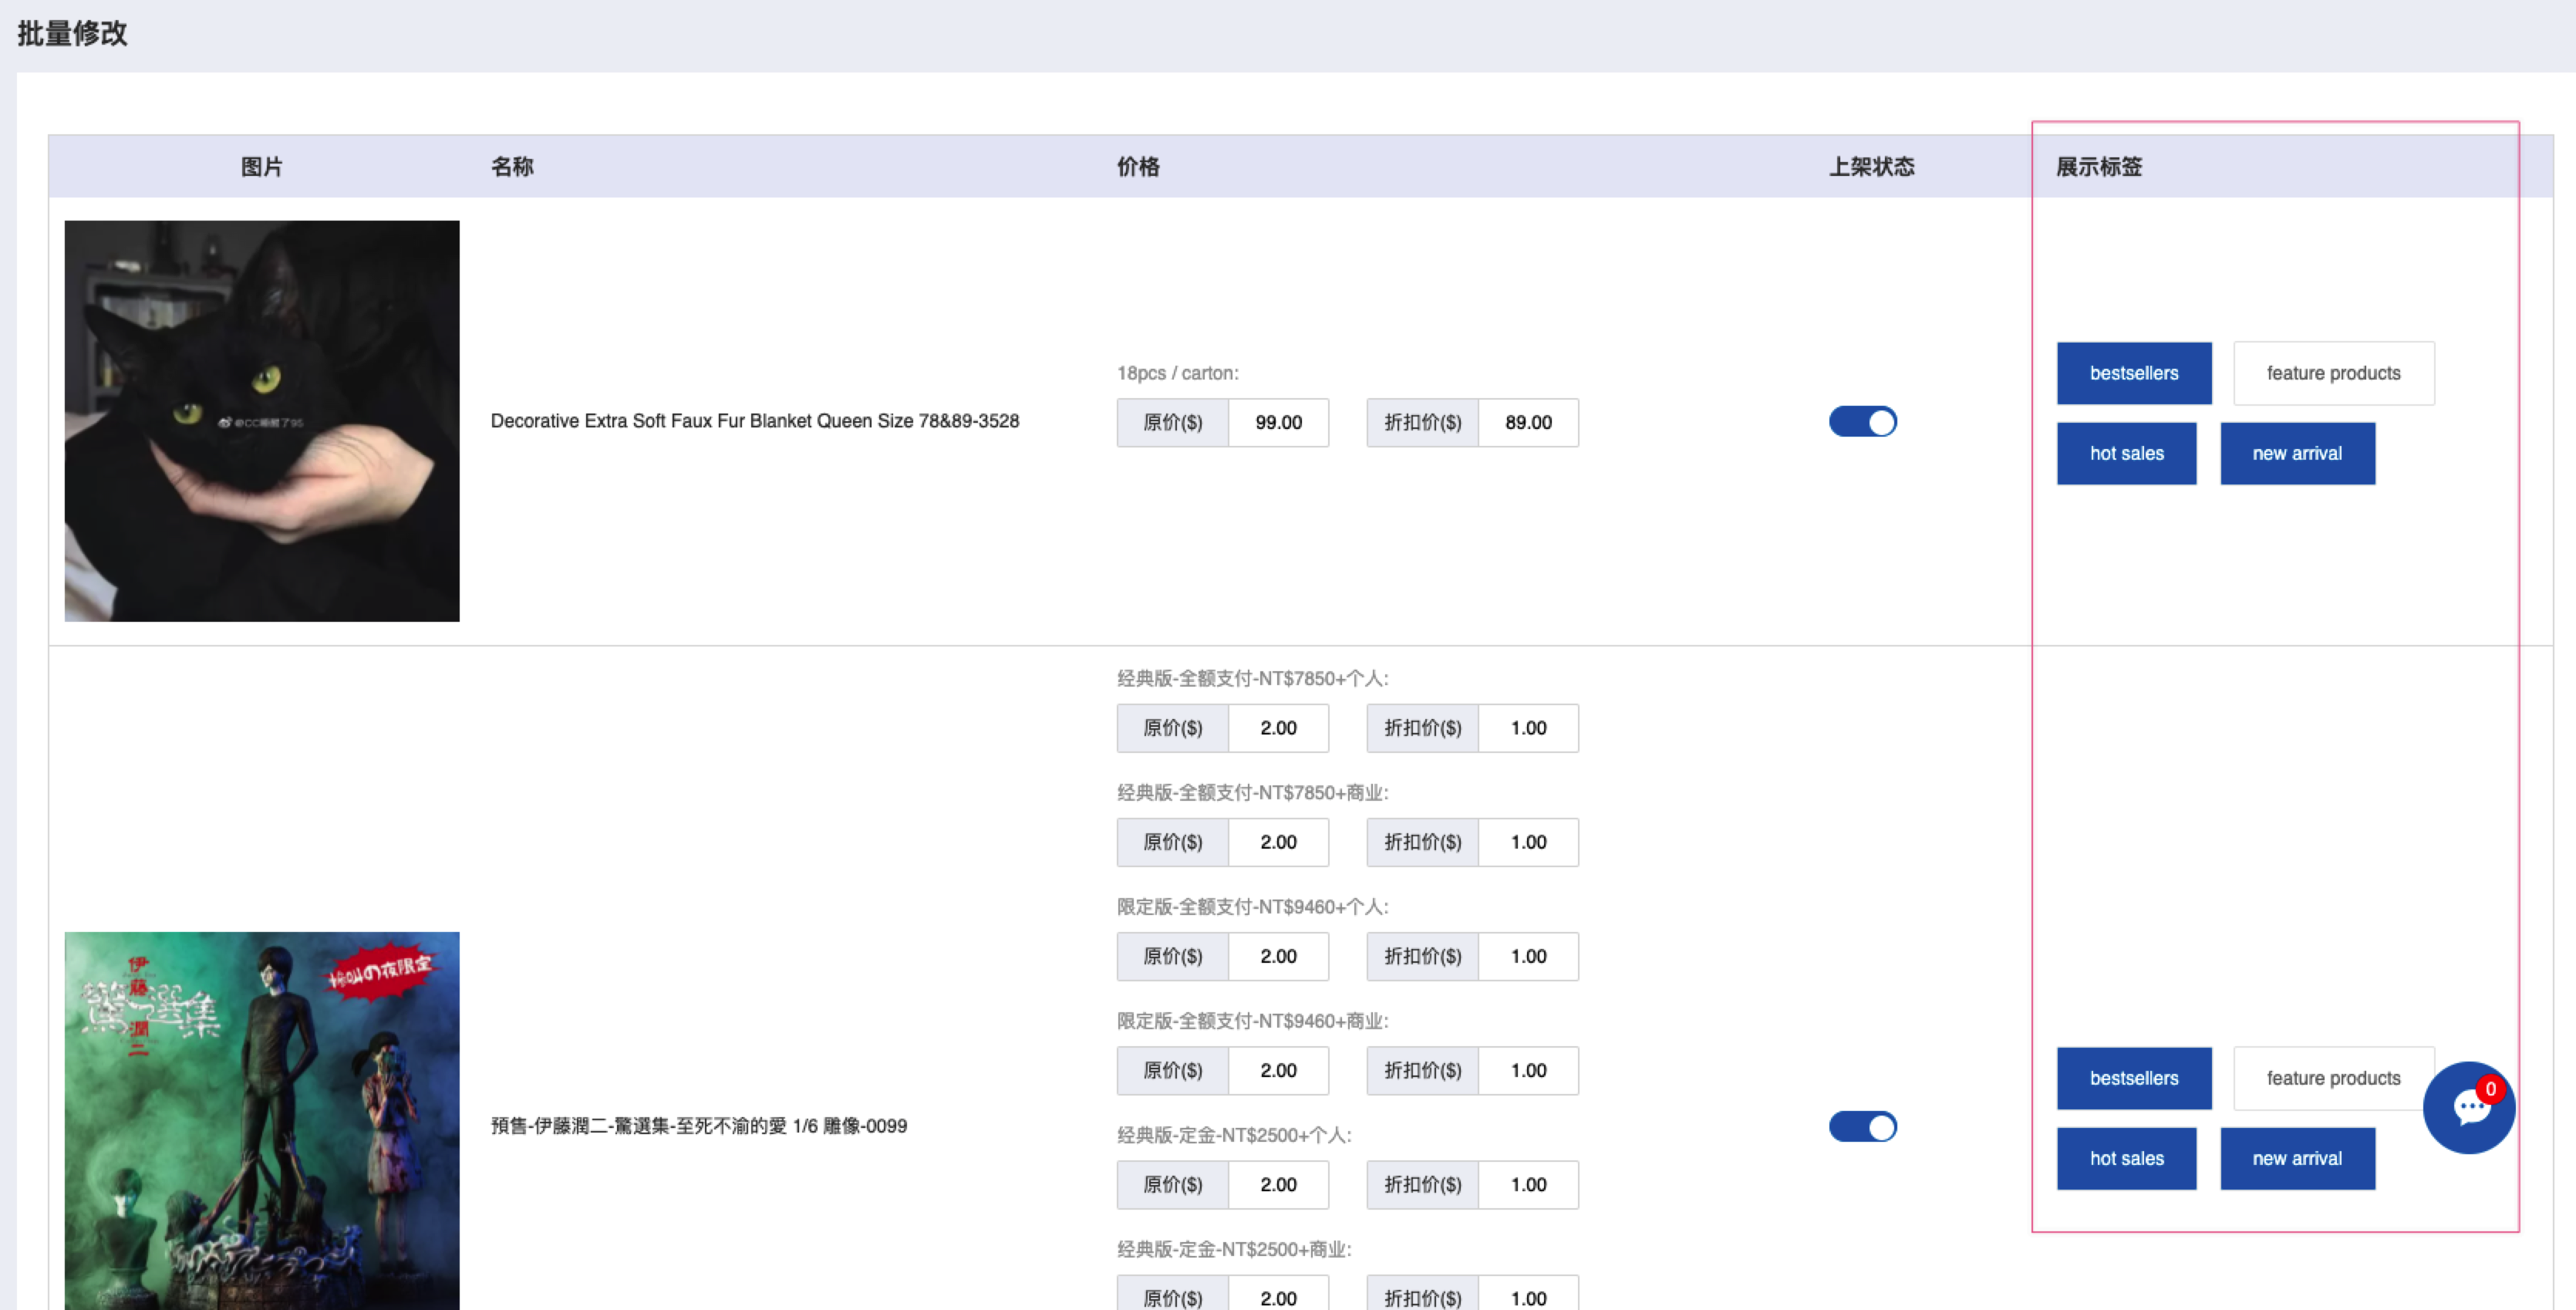Edit original price for 经典版-全额支付-NT$7850+商业
The width and height of the screenshot is (2576, 1310).
[x=1278, y=842]
